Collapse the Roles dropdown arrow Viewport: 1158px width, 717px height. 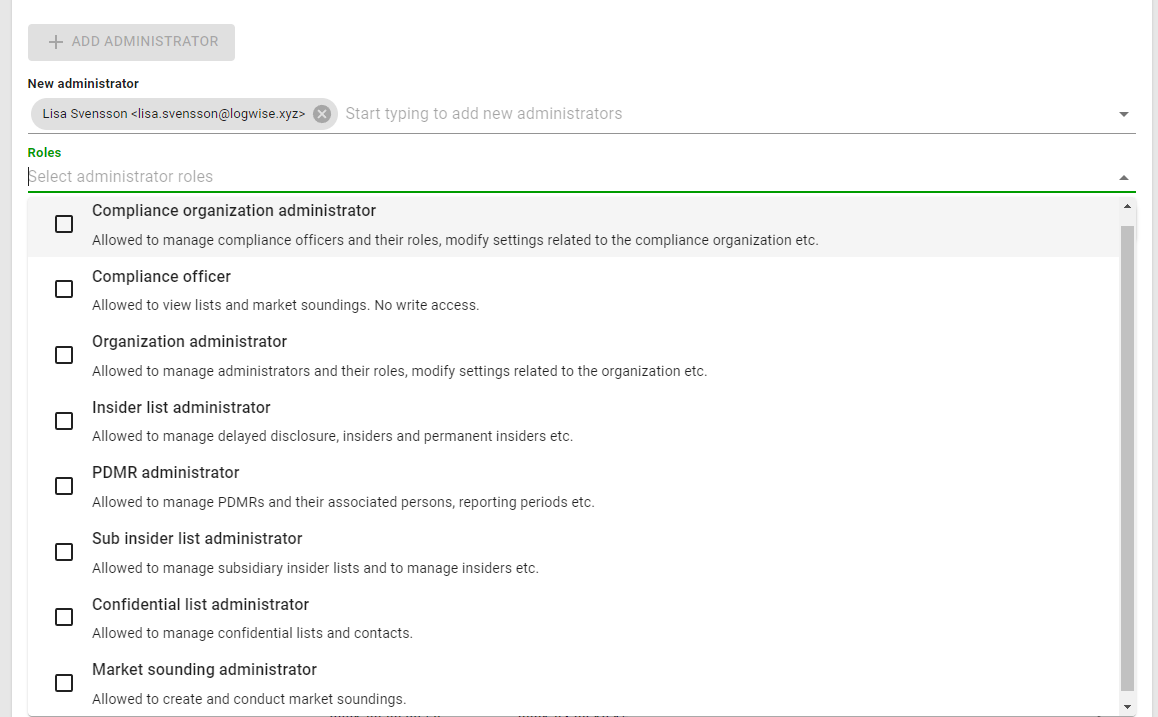(x=1123, y=177)
